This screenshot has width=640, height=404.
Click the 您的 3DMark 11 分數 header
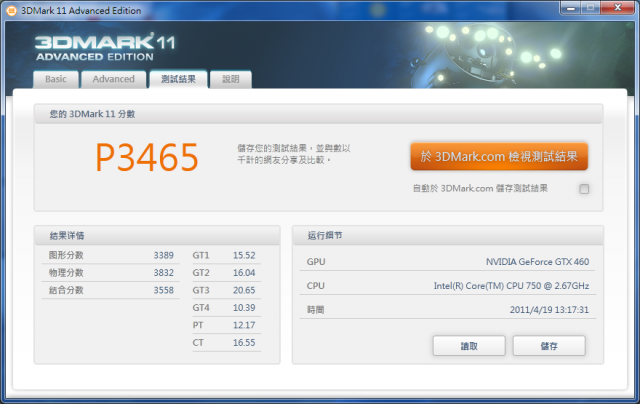tap(318, 114)
